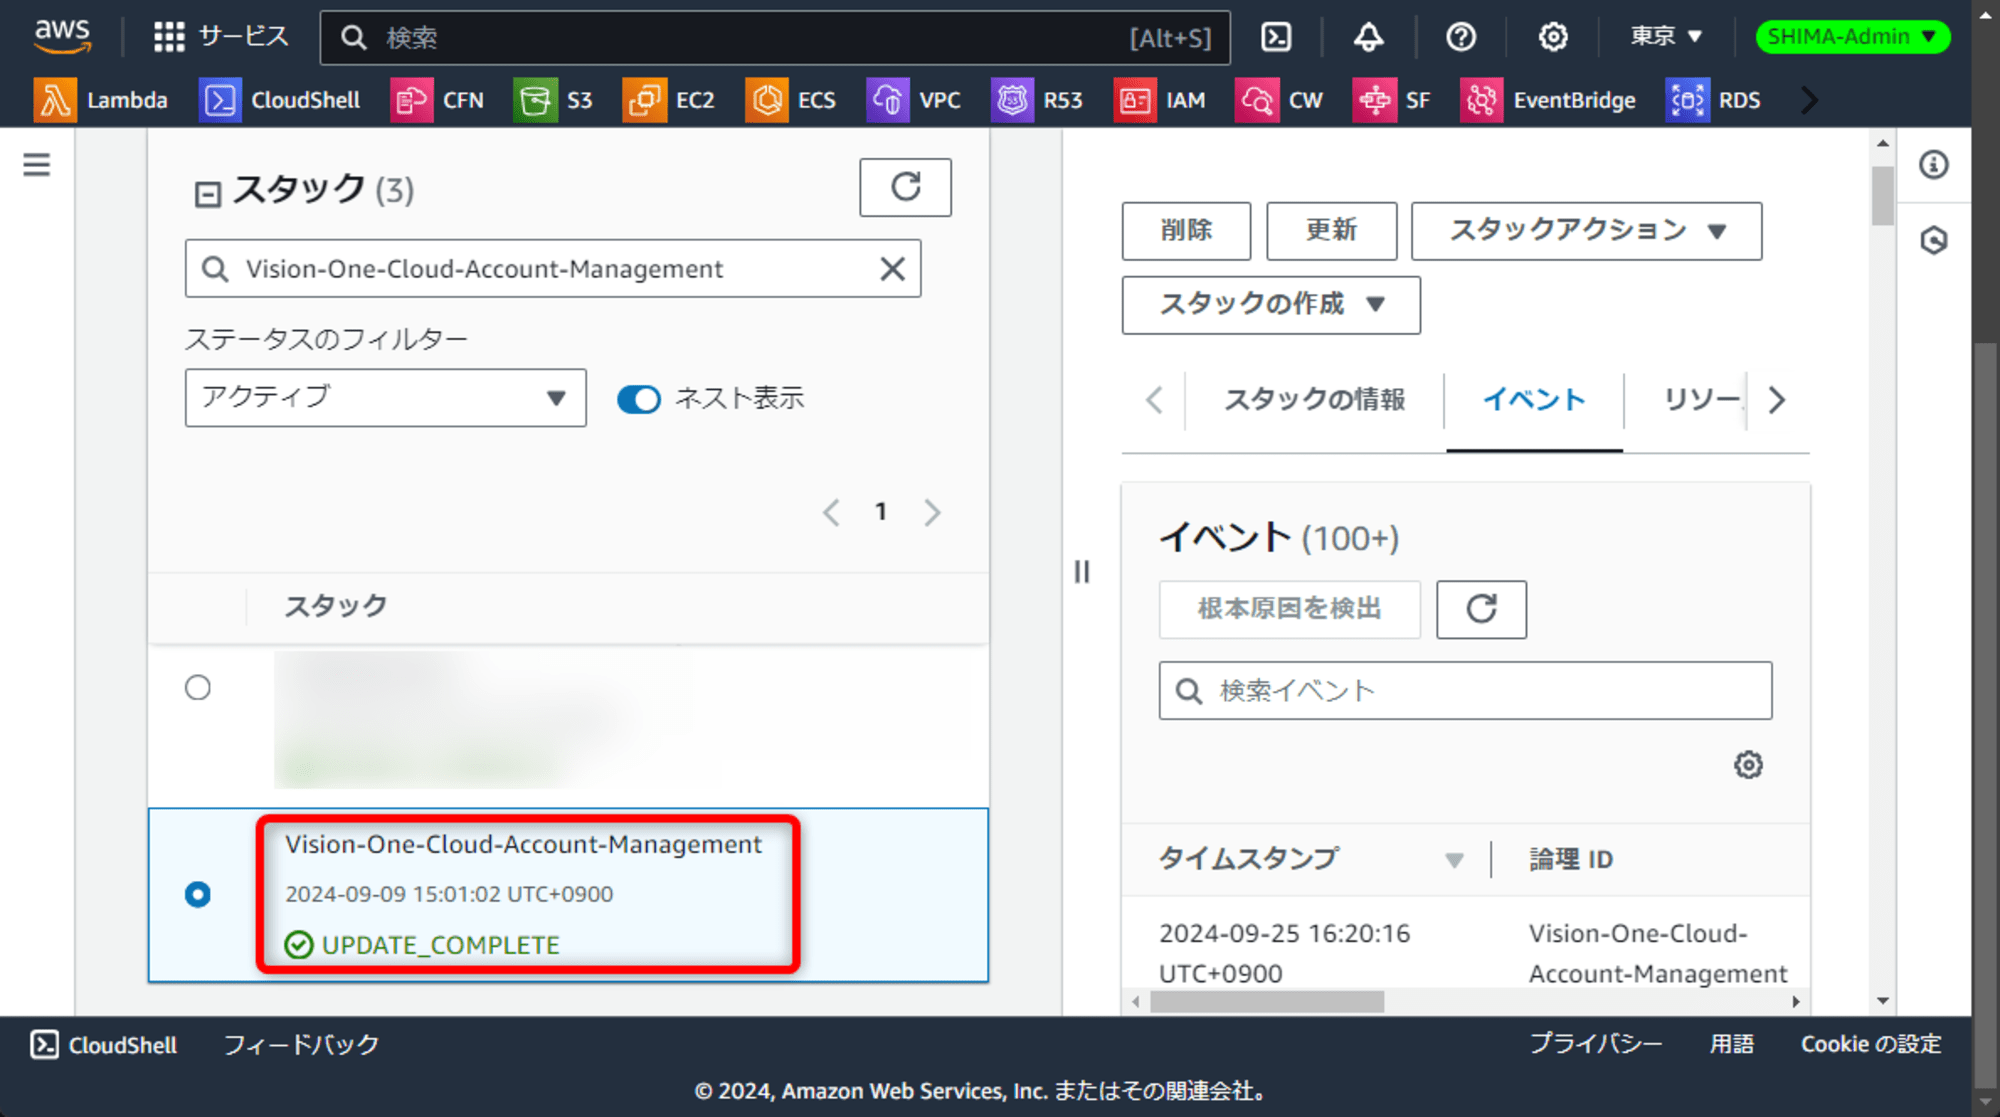Click the horizontal events scrollbar
The image size is (2000, 1117).
1267,1001
